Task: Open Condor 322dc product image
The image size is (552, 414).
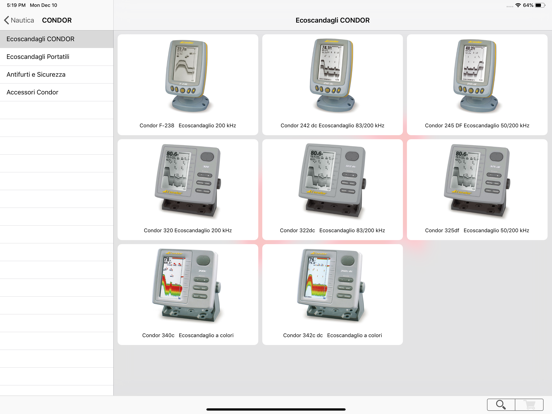Action: [332, 181]
